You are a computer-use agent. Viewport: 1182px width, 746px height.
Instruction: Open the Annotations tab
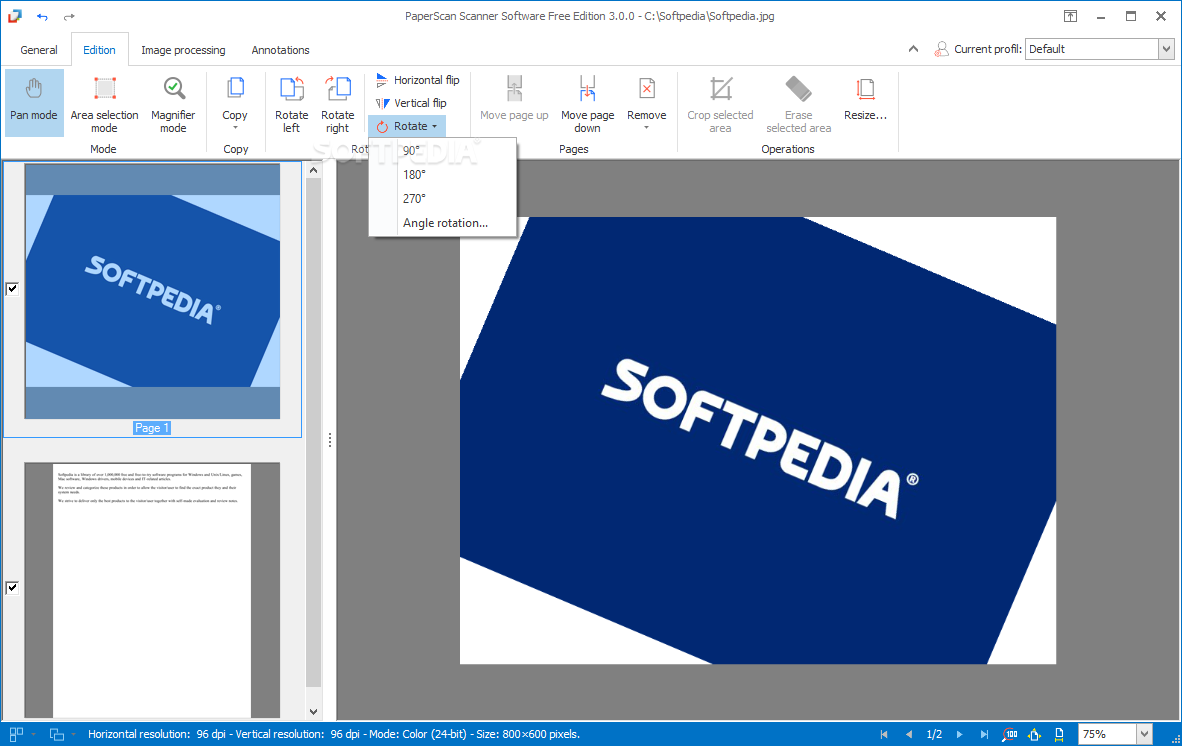click(x=280, y=50)
